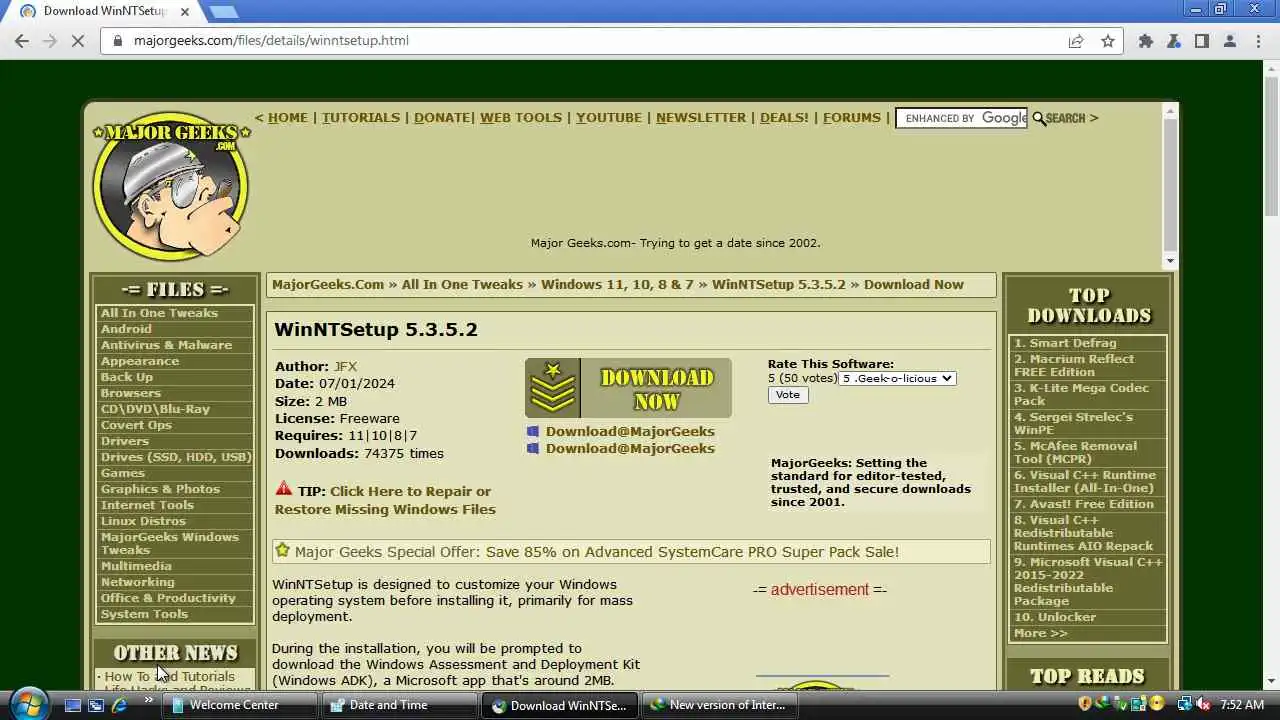Focus the Google enhanced search field
1280x720 pixels.
coord(961,118)
